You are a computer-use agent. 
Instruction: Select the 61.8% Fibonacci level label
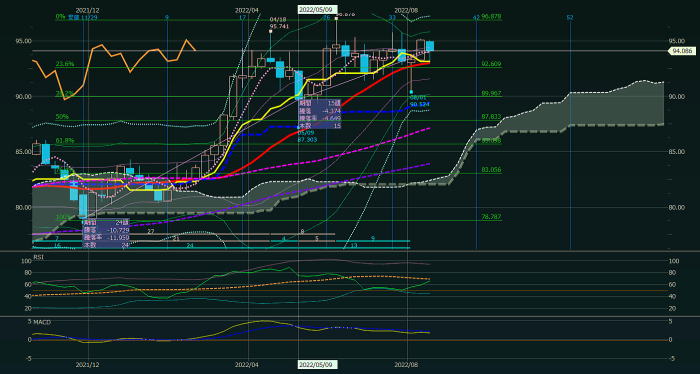pyautogui.click(x=65, y=141)
